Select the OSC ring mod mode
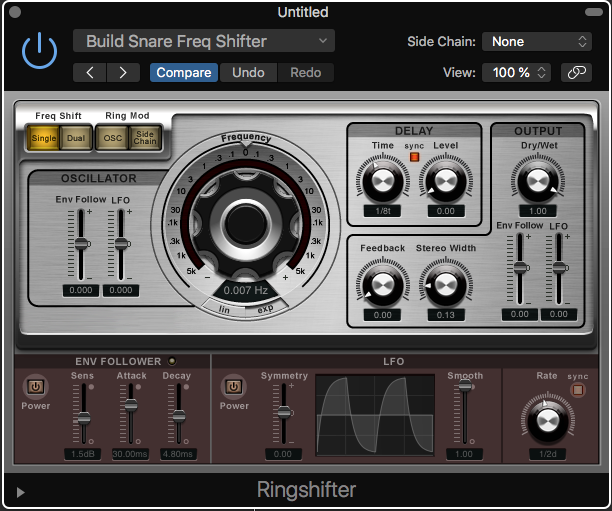Viewport: 612px width, 511px height. [112, 138]
